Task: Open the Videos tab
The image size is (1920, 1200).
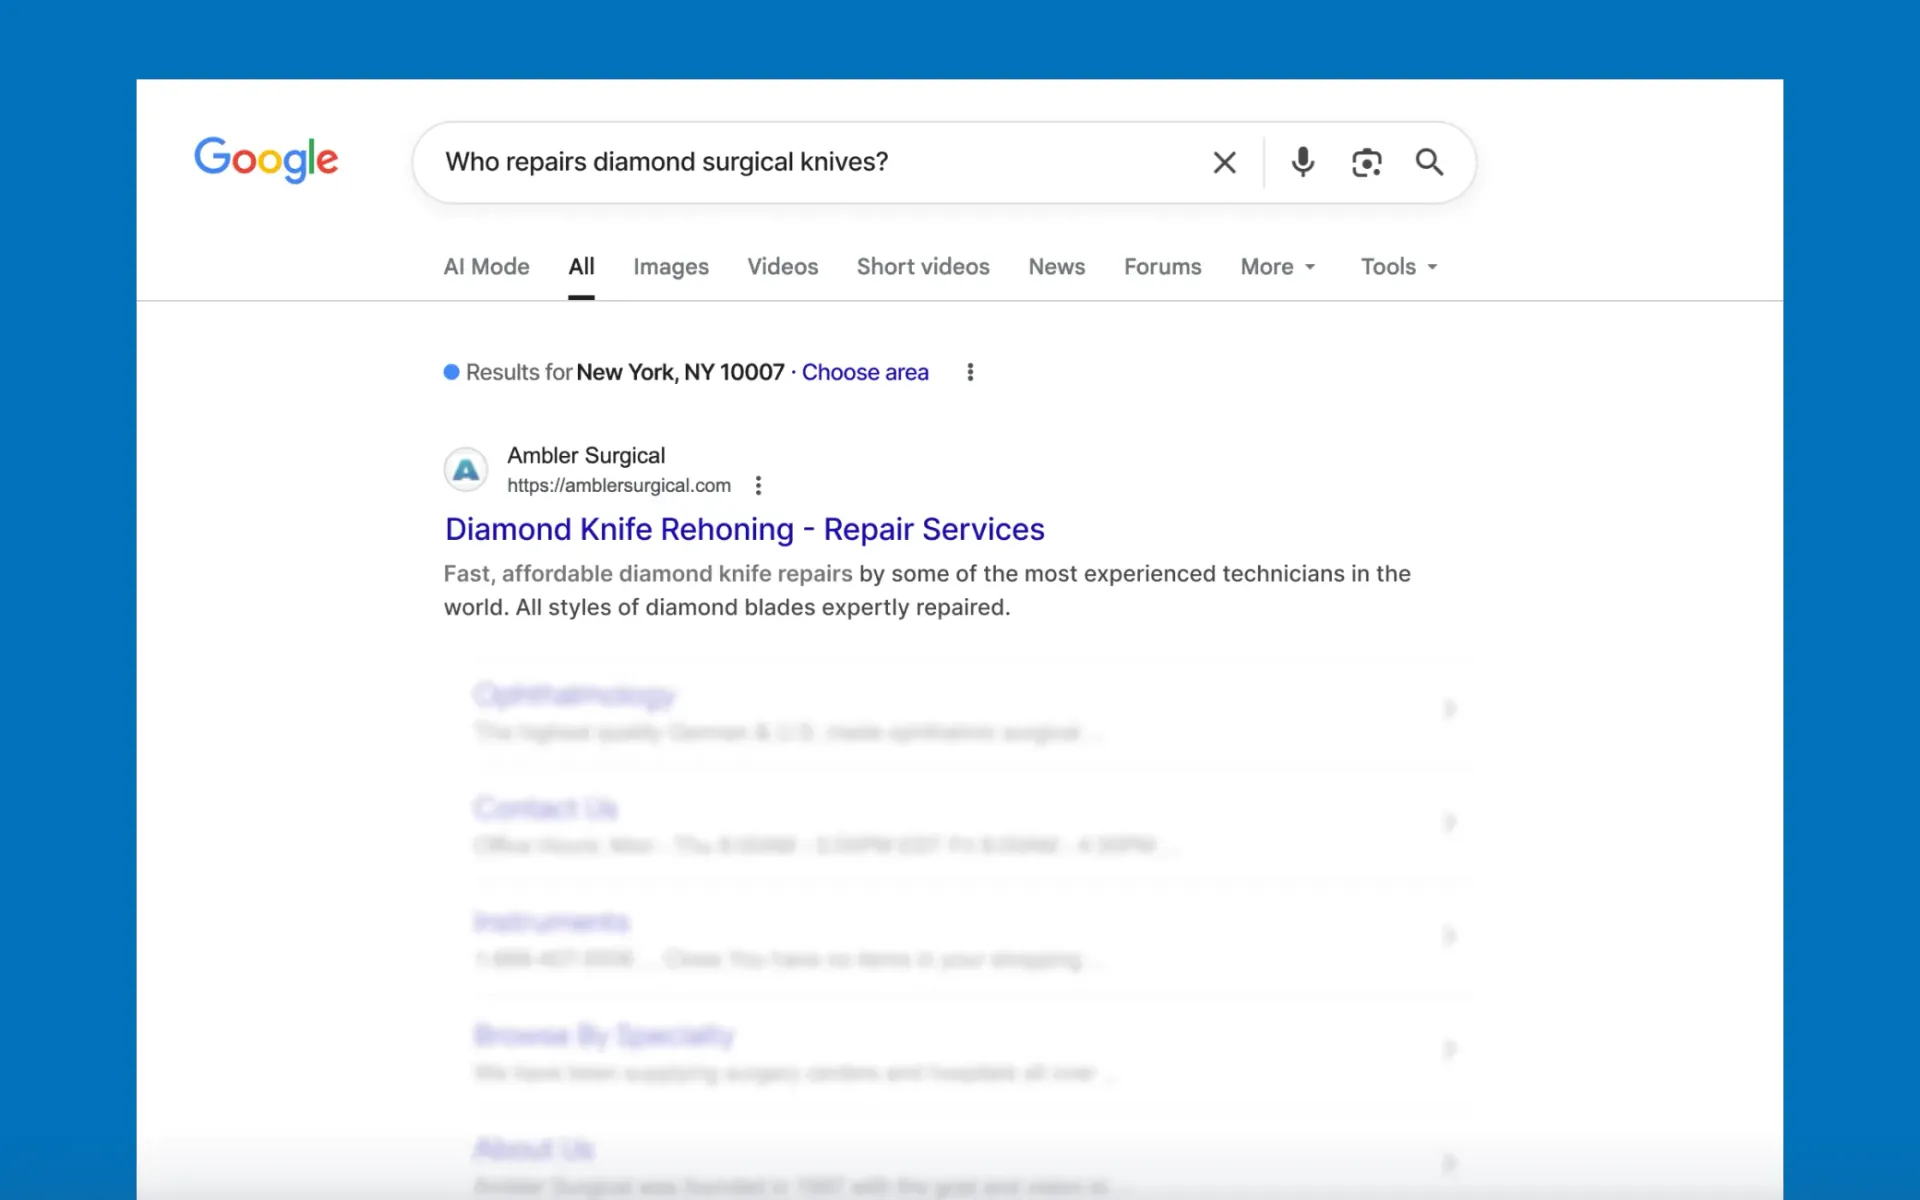Action: pyautogui.click(x=782, y=267)
